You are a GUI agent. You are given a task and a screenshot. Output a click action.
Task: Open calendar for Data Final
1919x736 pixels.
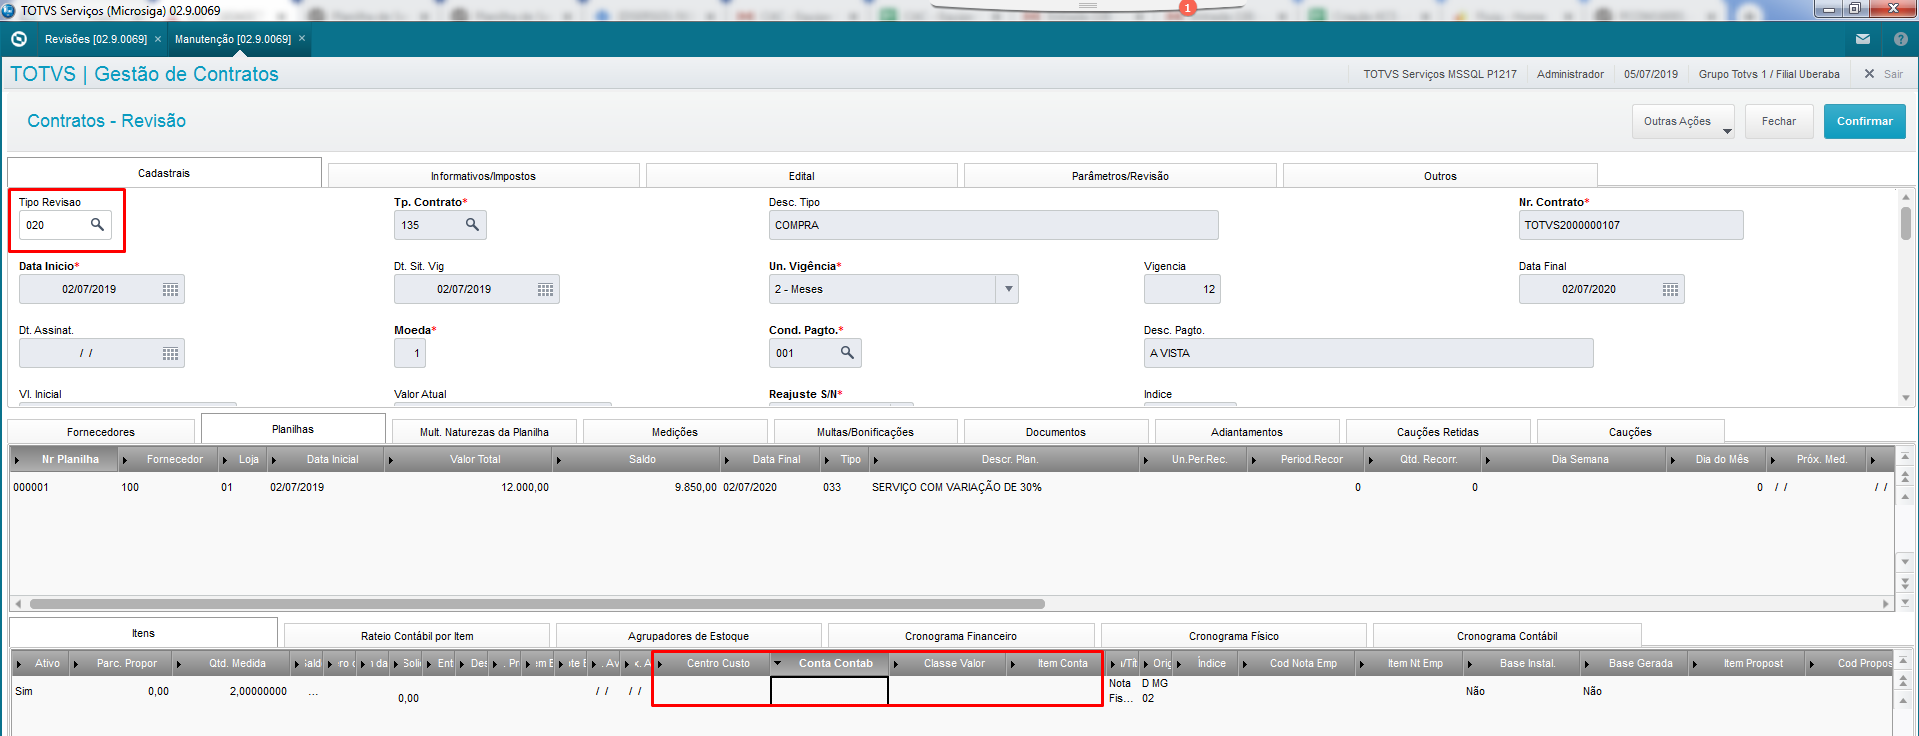point(1670,289)
